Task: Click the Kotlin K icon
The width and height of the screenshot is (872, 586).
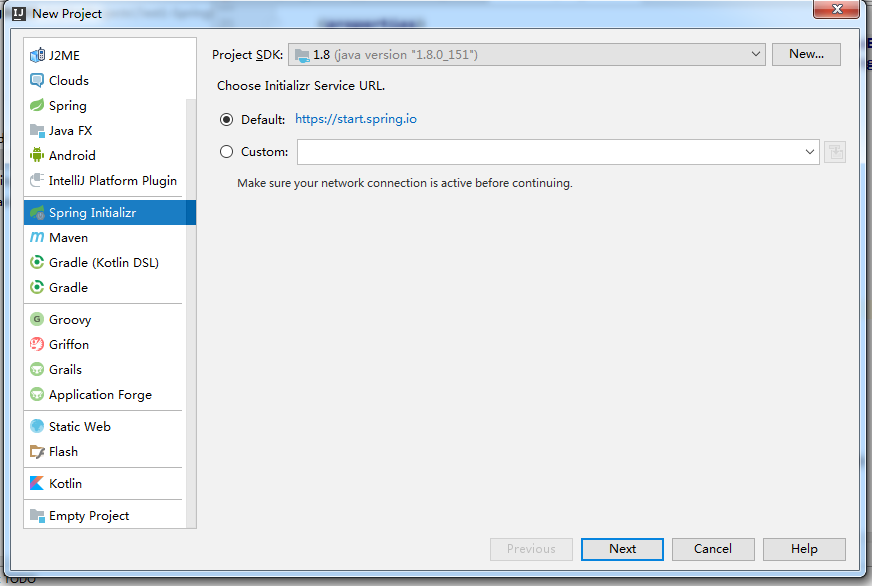Action: [37, 483]
